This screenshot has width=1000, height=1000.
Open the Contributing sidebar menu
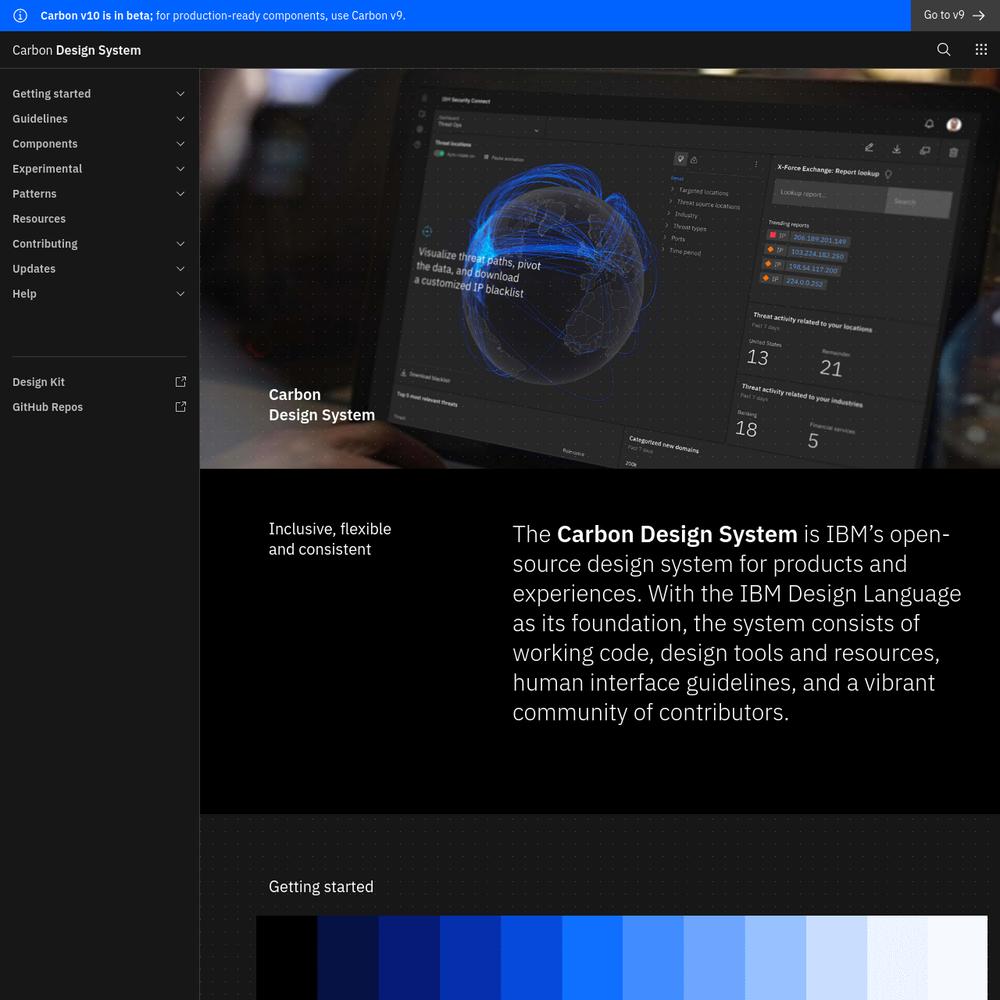(x=99, y=244)
